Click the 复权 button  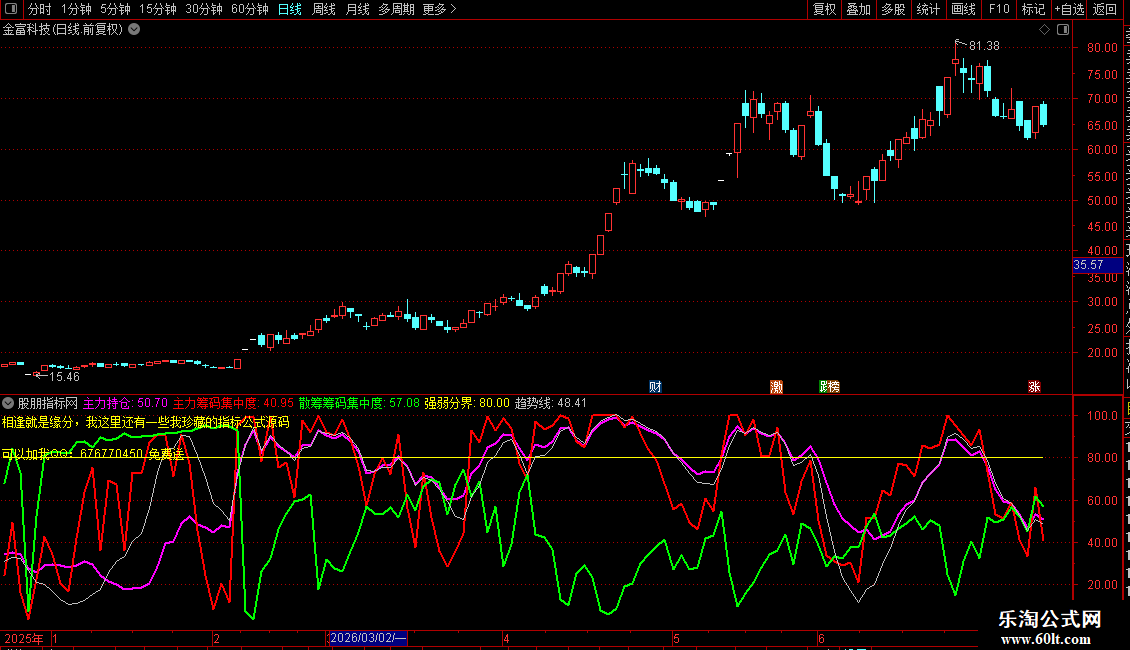pyautogui.click(x=824, y=9)
